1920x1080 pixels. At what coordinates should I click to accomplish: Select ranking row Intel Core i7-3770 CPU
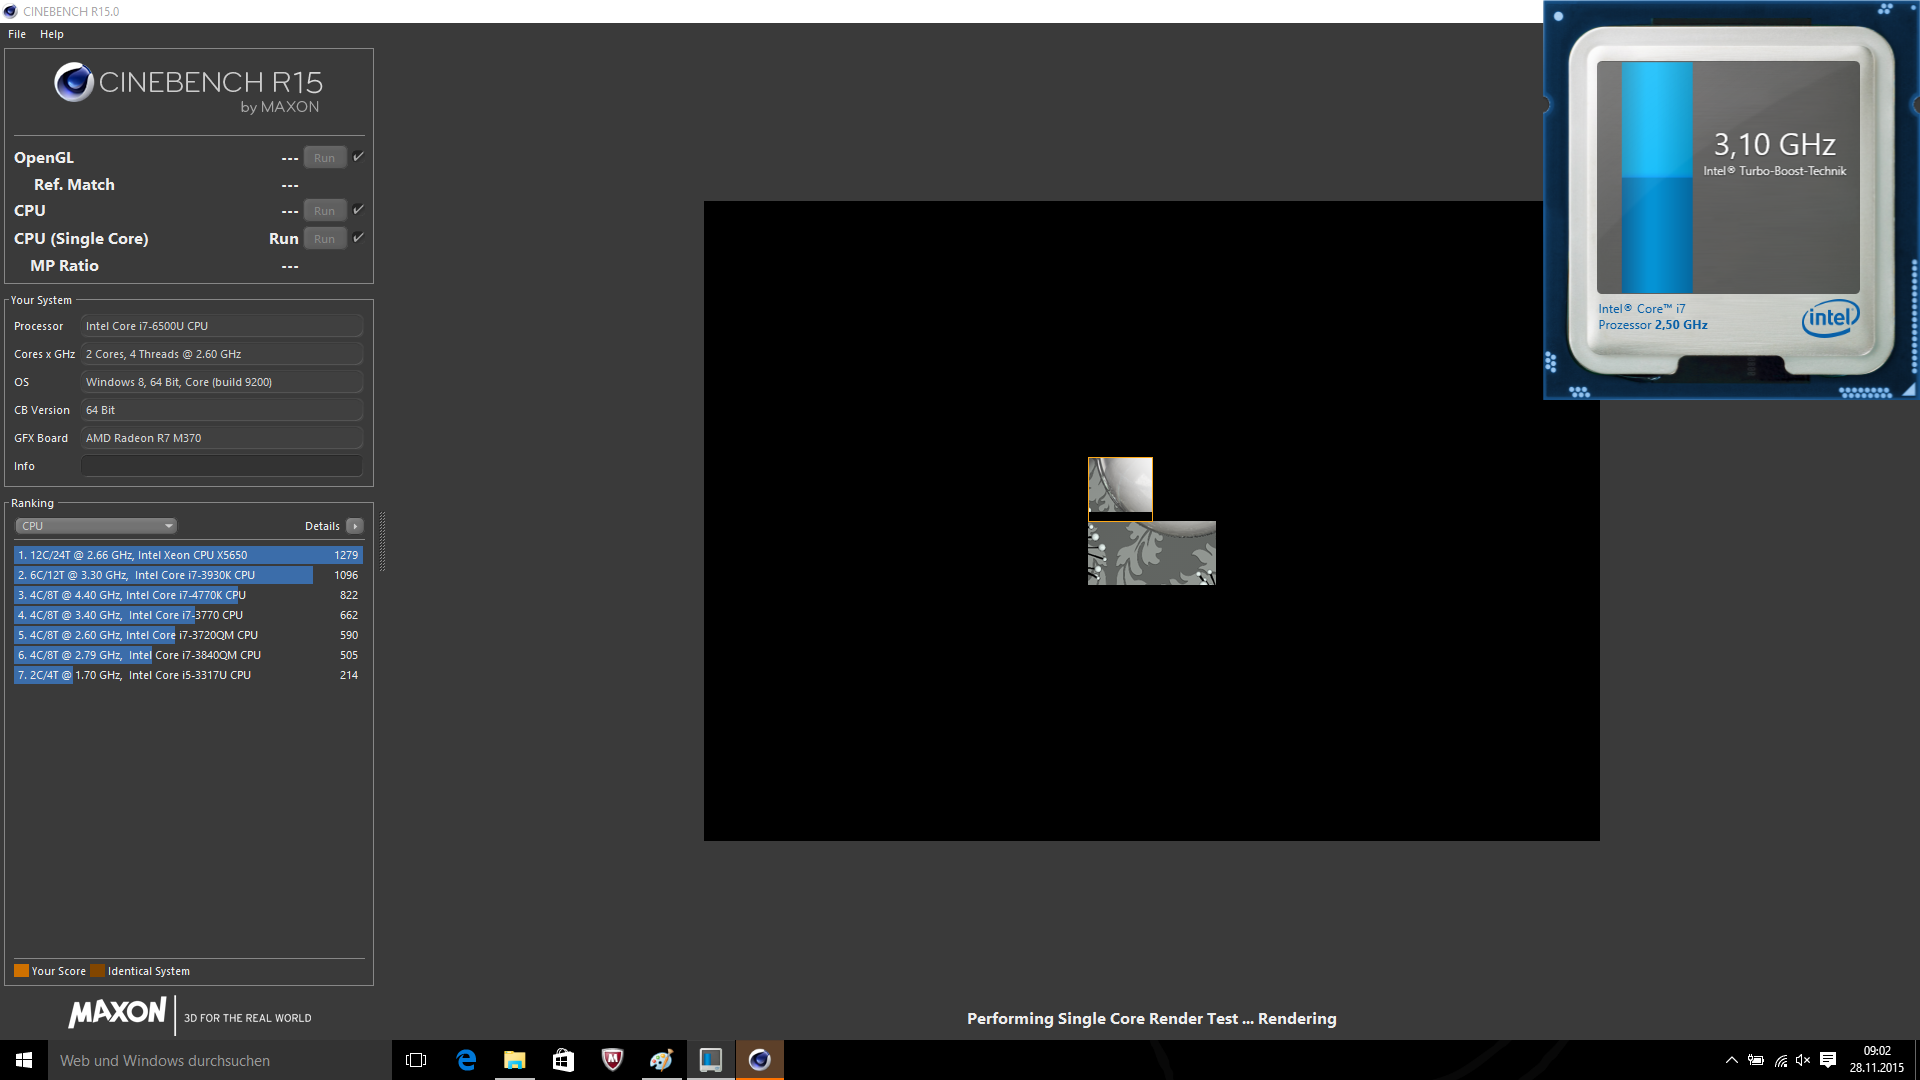point(188,615)
